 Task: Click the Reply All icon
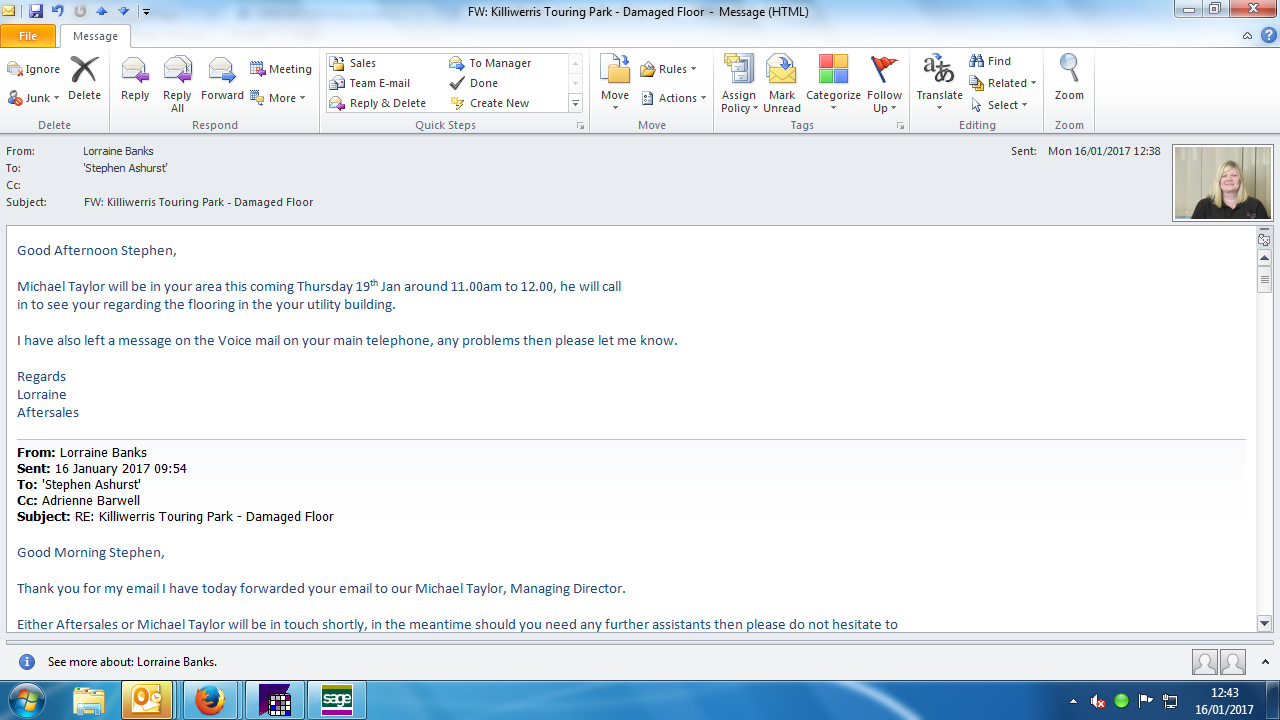(177, 80)
